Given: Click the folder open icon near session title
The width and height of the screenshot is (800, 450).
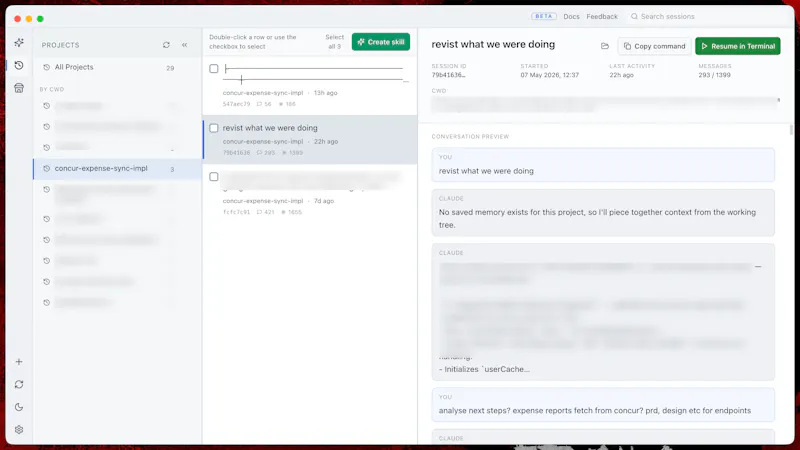Looking at the screenshot, I should [x=605, y=46].
